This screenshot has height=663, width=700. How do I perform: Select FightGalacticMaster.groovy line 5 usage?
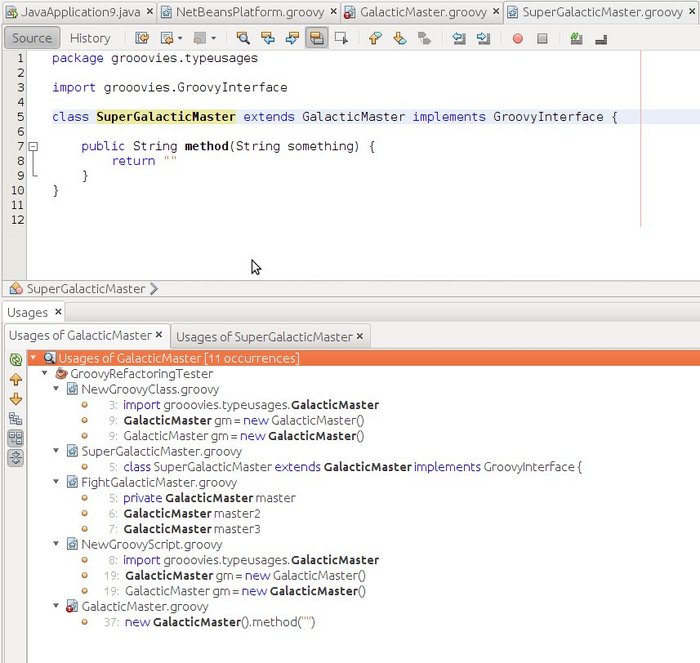[209, 497]
